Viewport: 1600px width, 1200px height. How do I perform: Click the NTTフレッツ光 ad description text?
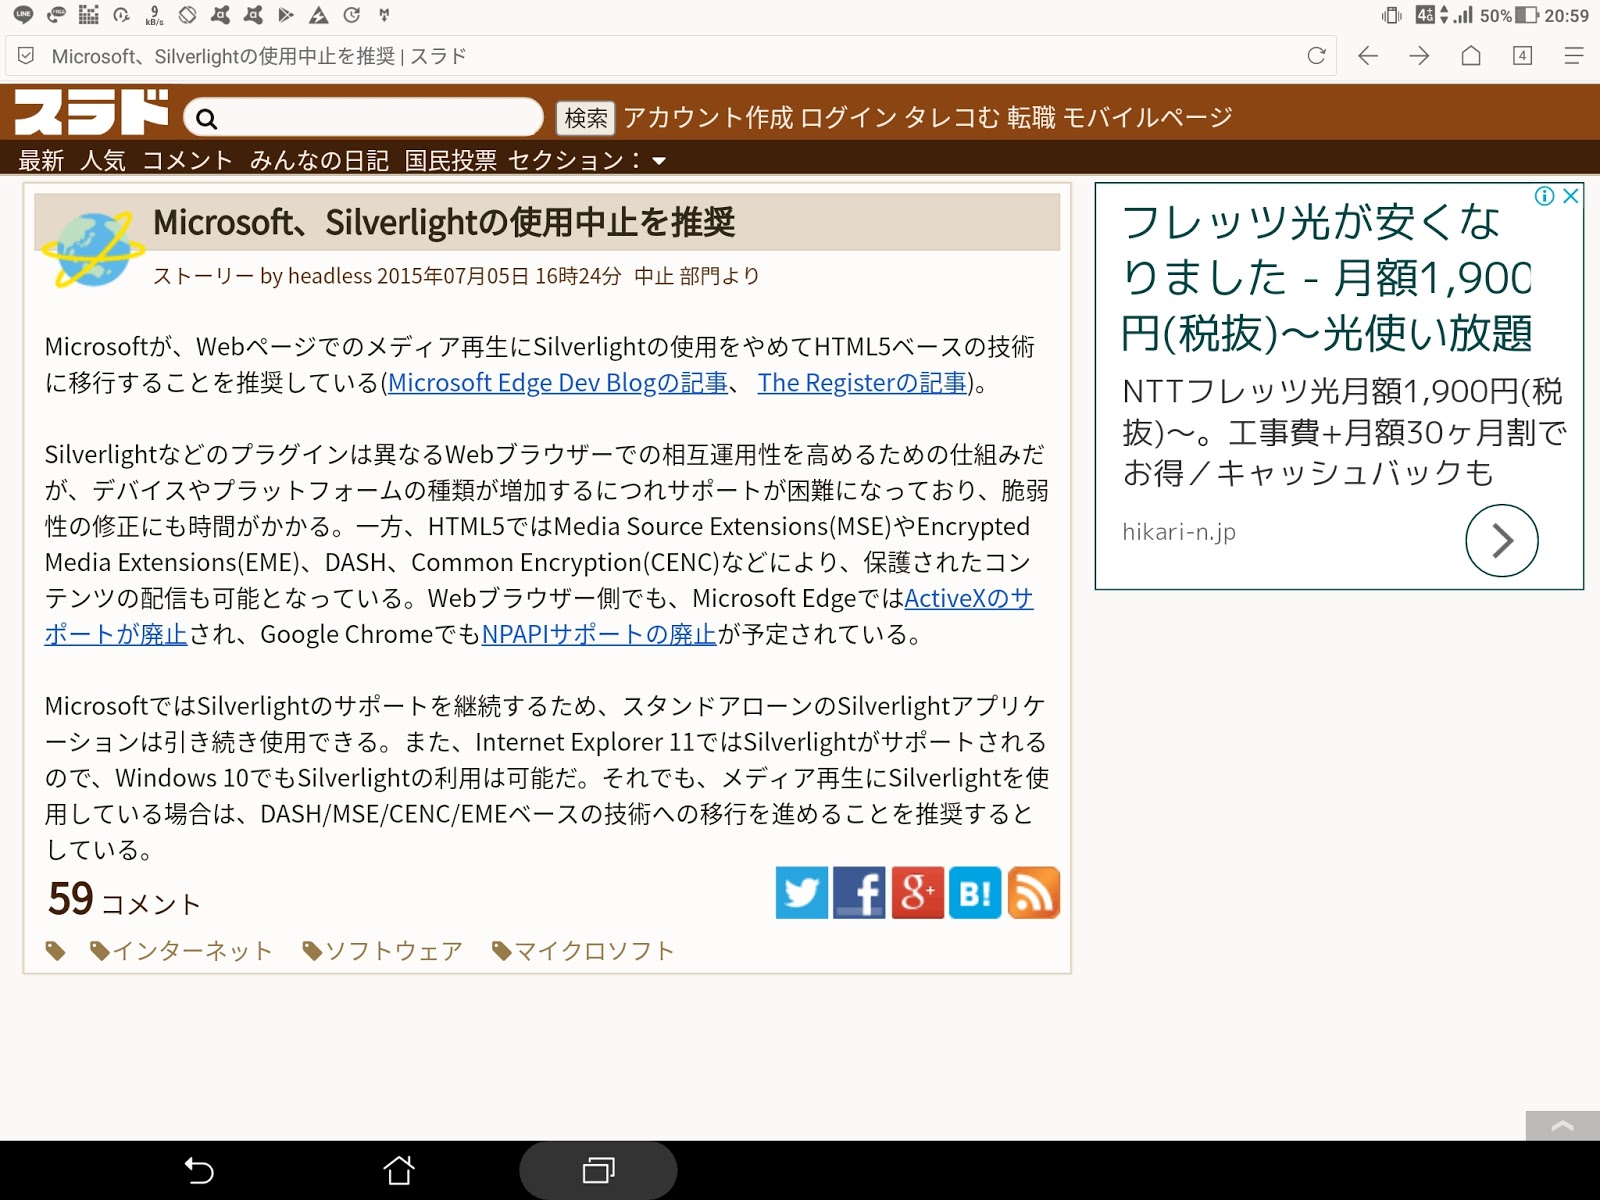1343,432
